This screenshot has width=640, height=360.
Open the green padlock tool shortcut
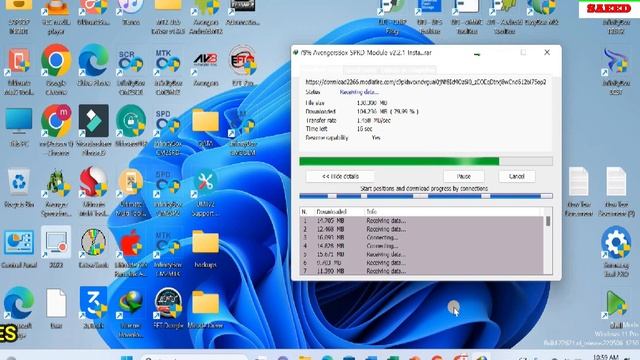coord(131,121)
